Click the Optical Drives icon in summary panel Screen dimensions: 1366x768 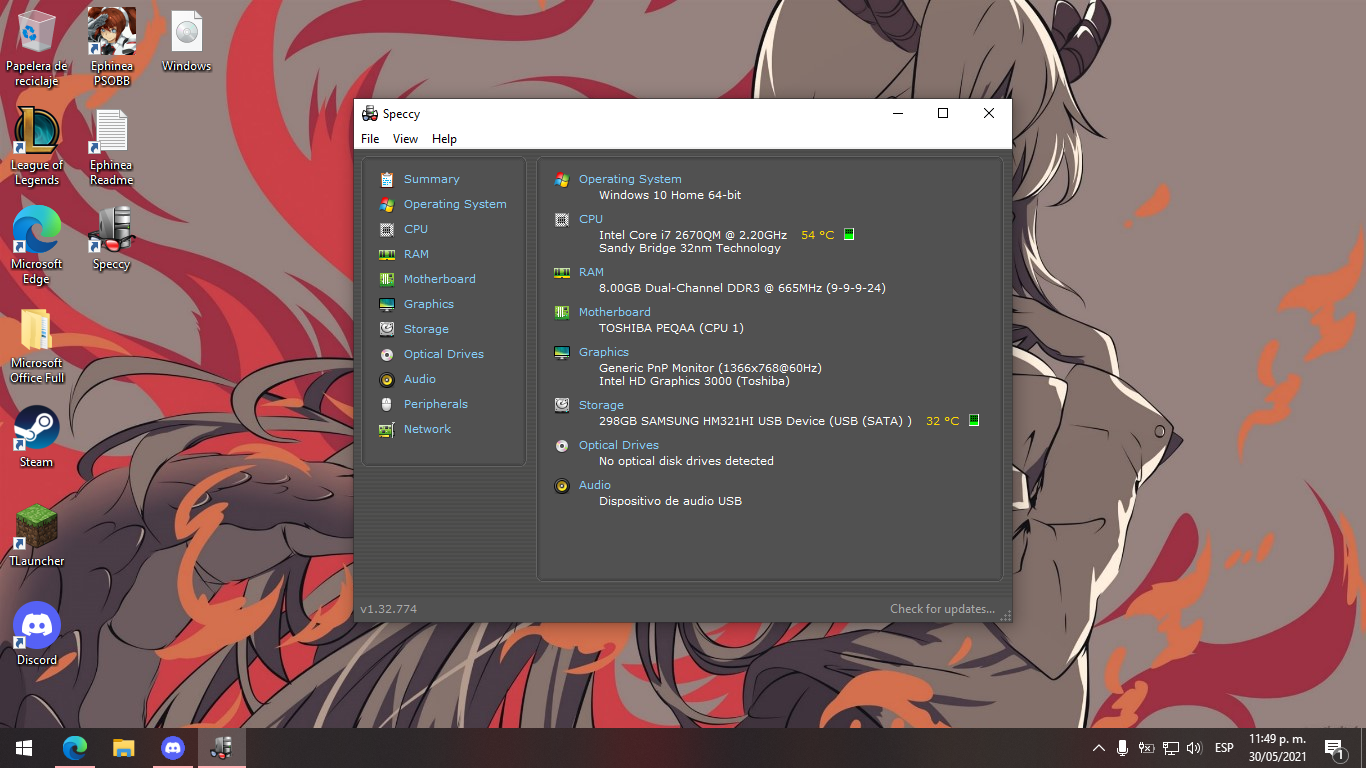pos(562,445)
